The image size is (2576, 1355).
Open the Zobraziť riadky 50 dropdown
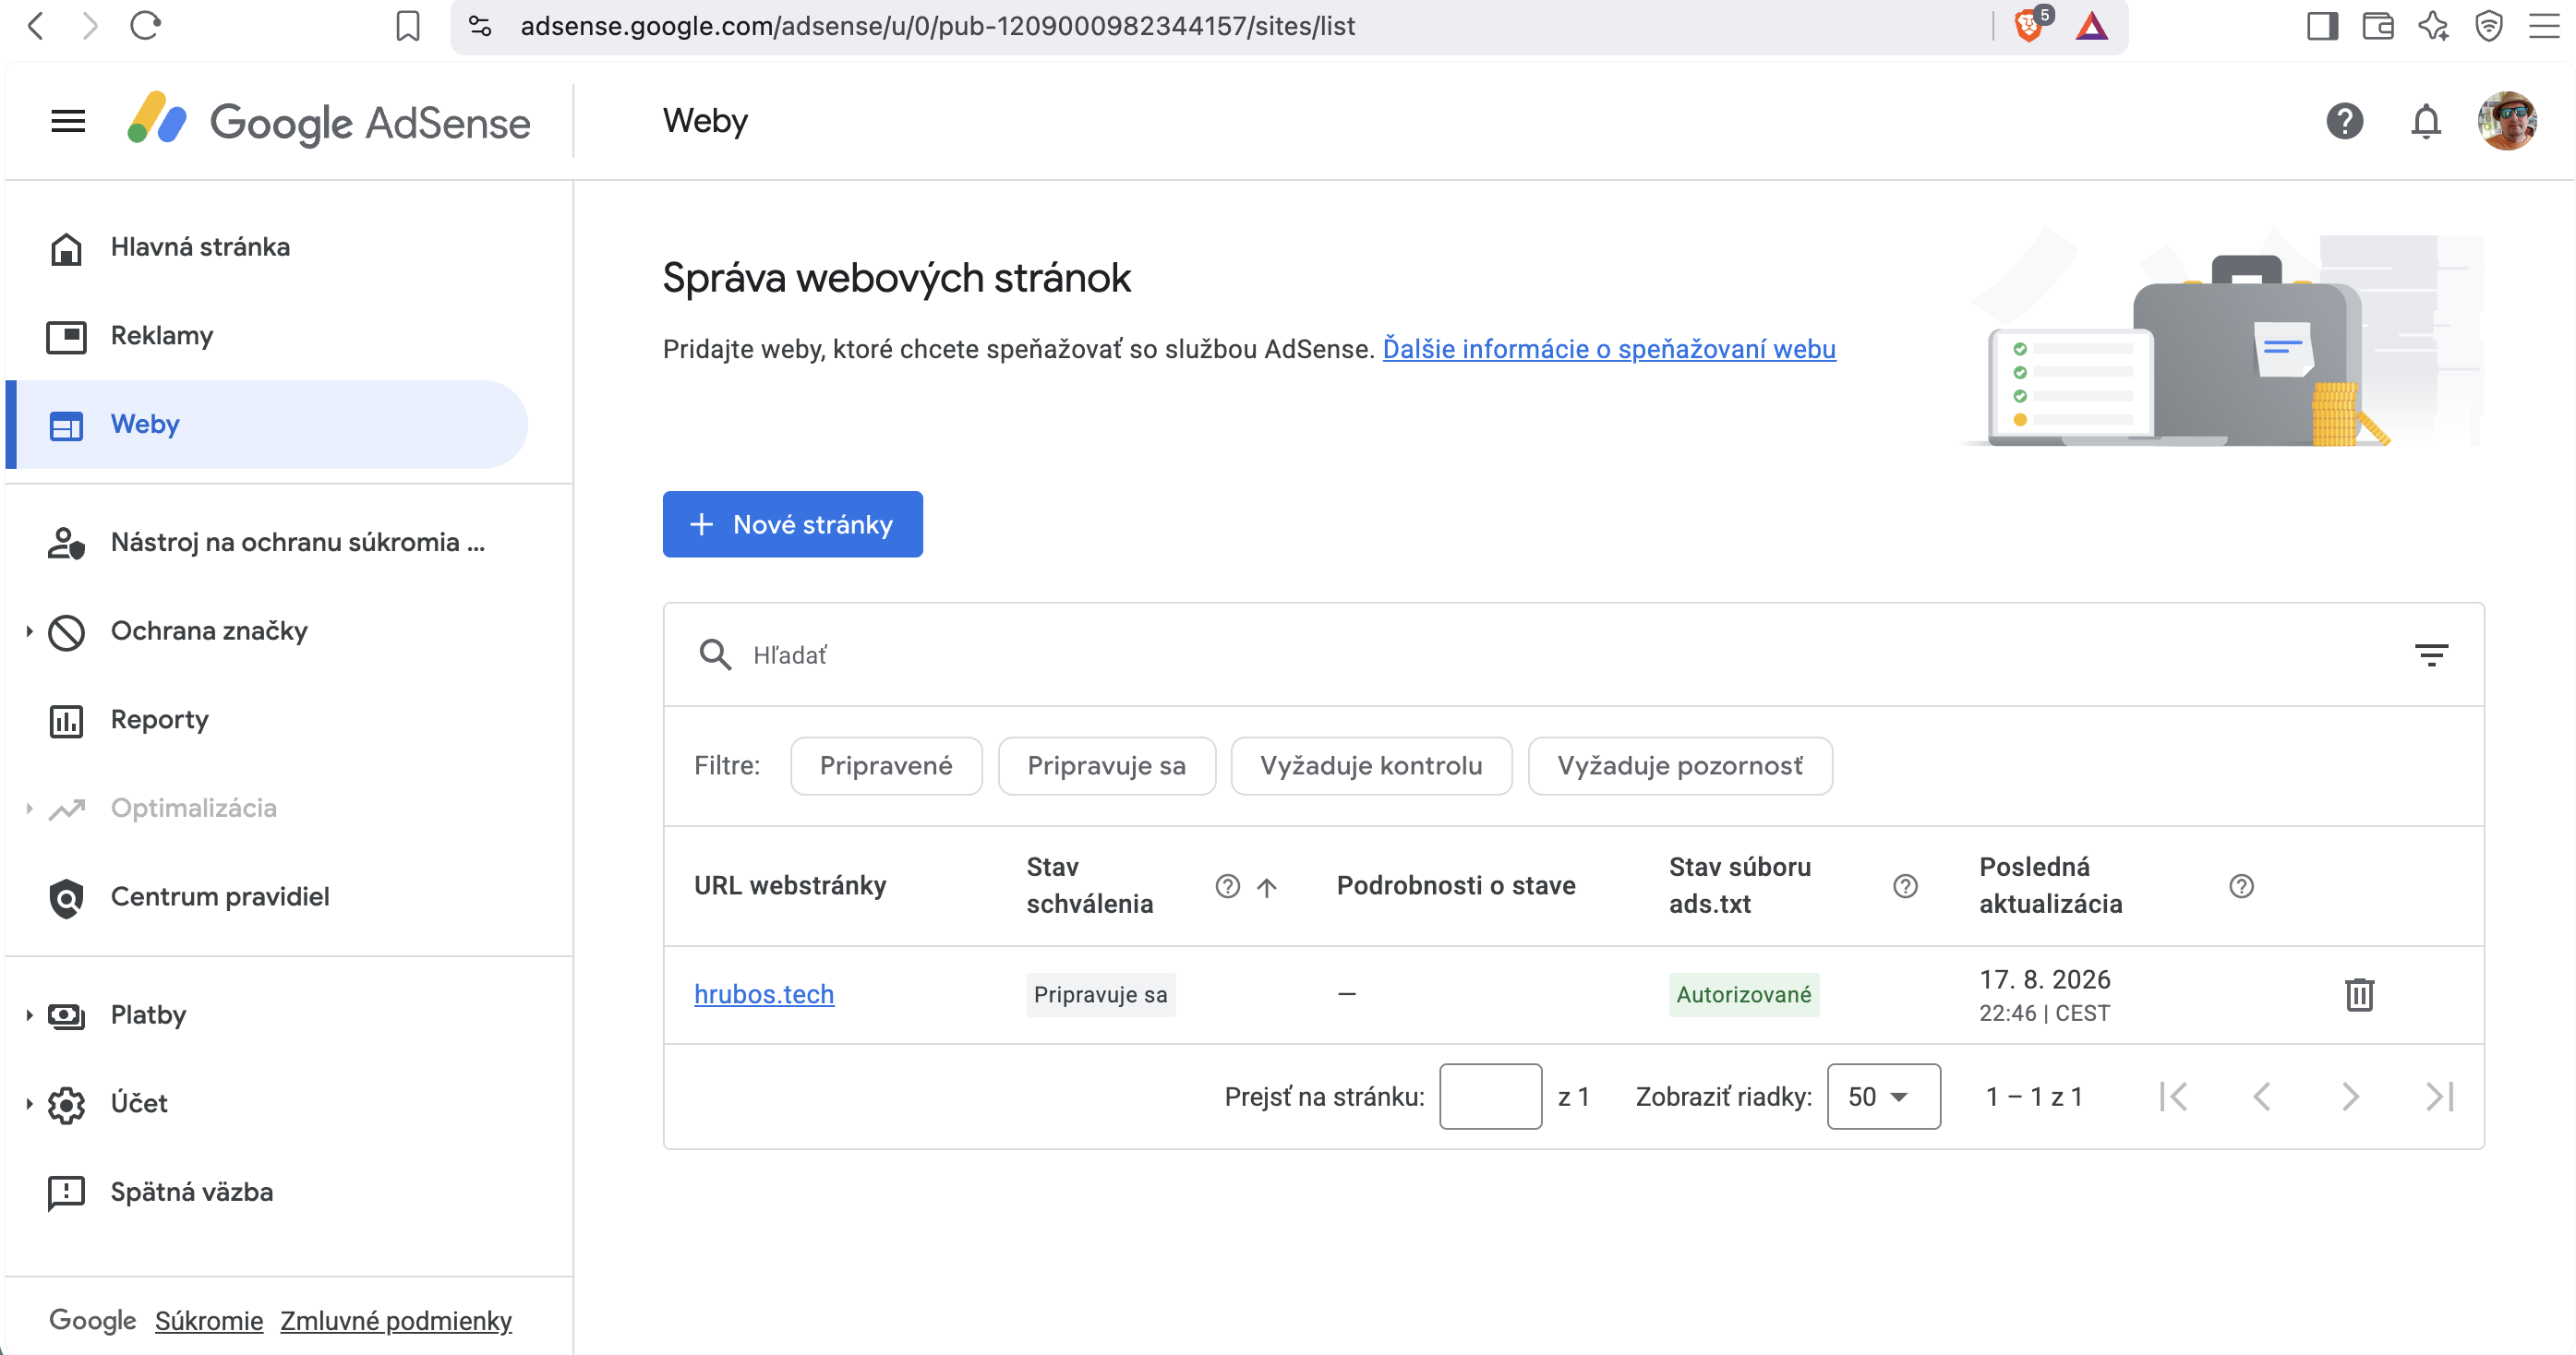point(1883,1097)
